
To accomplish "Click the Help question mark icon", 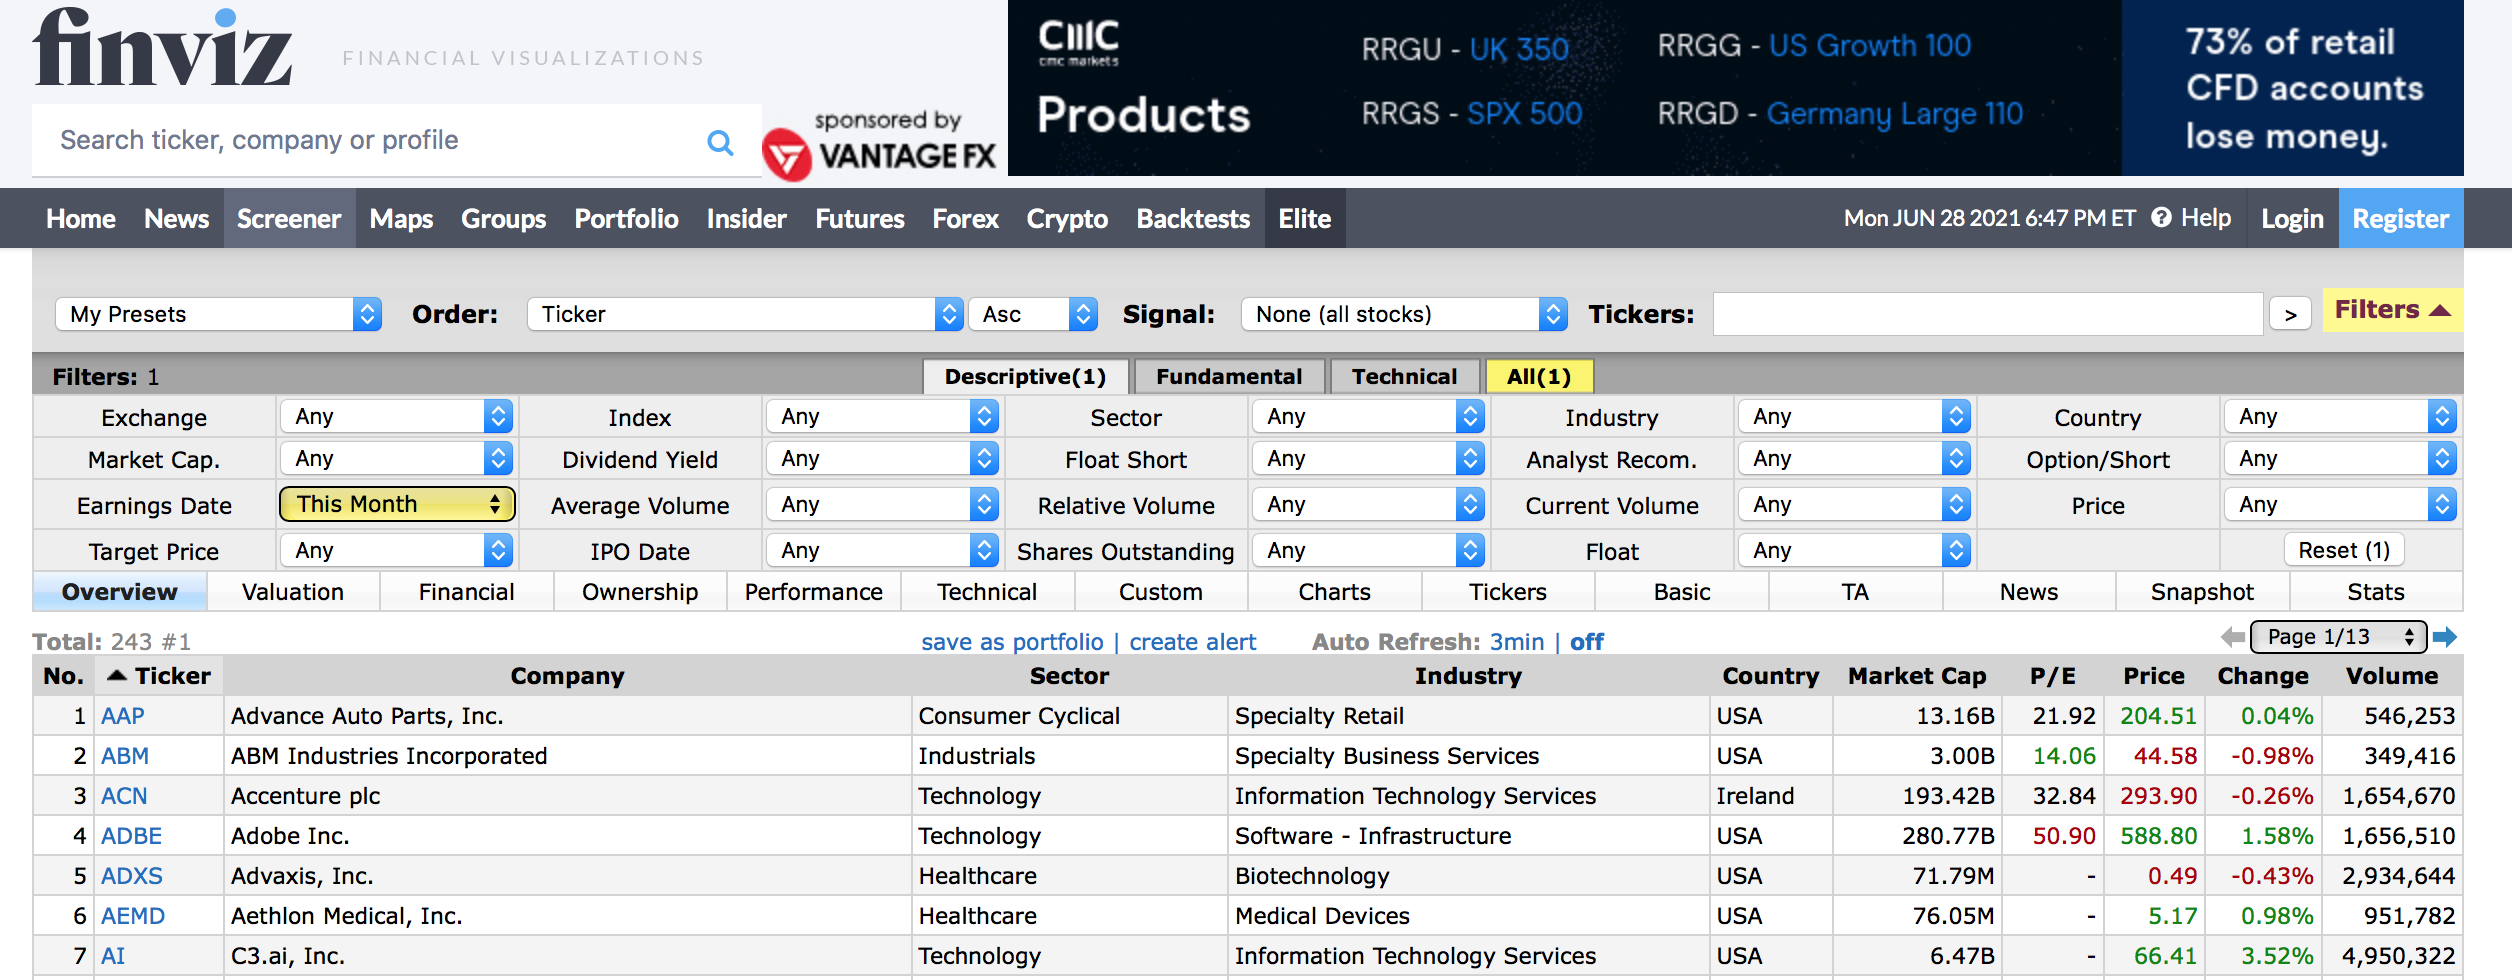I will (2161, 218).
